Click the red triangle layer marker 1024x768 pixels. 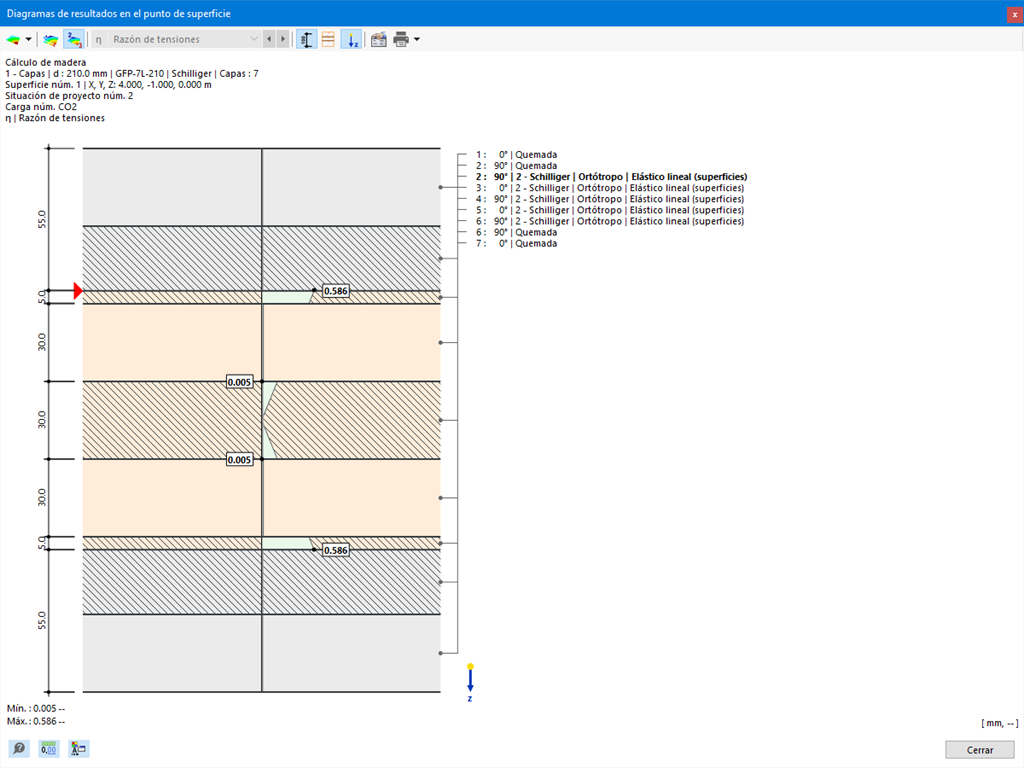tap(78, 291)
